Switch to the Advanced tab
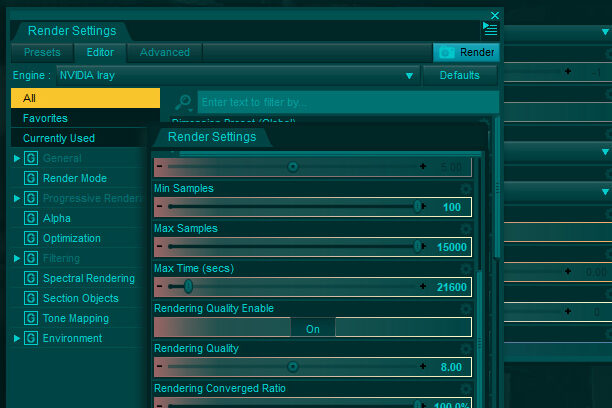Screen dimensions: 612x408 [164, 52]
